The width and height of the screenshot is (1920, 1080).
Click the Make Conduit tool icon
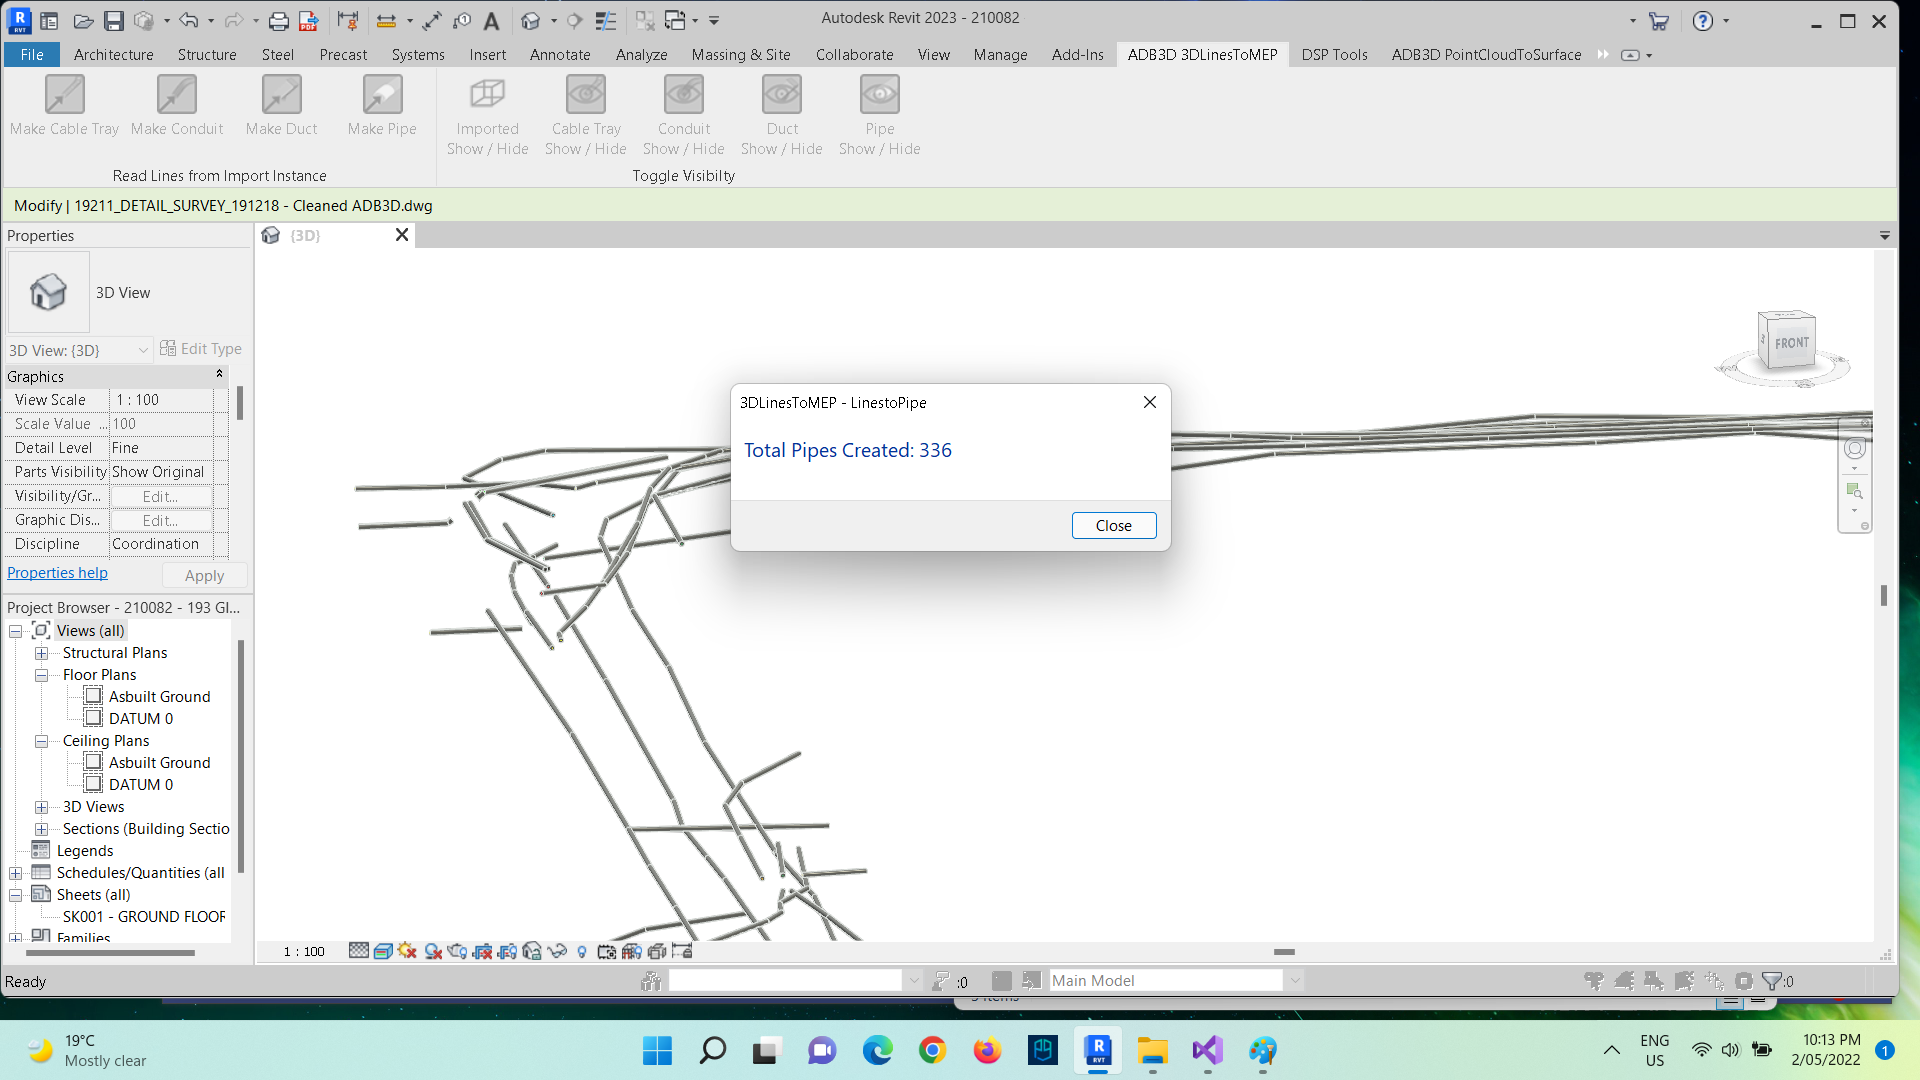177,96
